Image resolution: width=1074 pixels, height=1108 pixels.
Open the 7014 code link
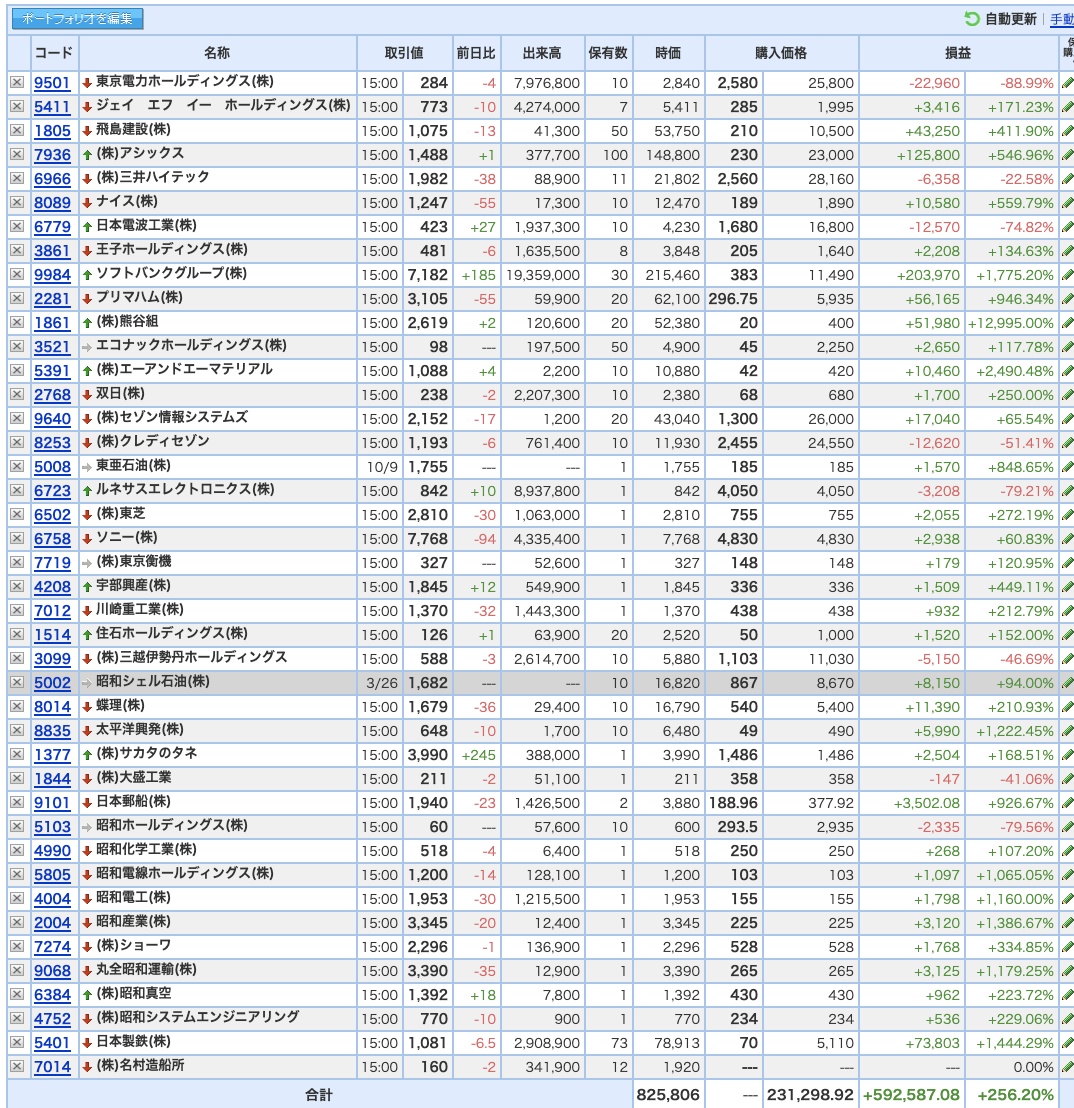pyautogui.click(x=52, y=1066)
